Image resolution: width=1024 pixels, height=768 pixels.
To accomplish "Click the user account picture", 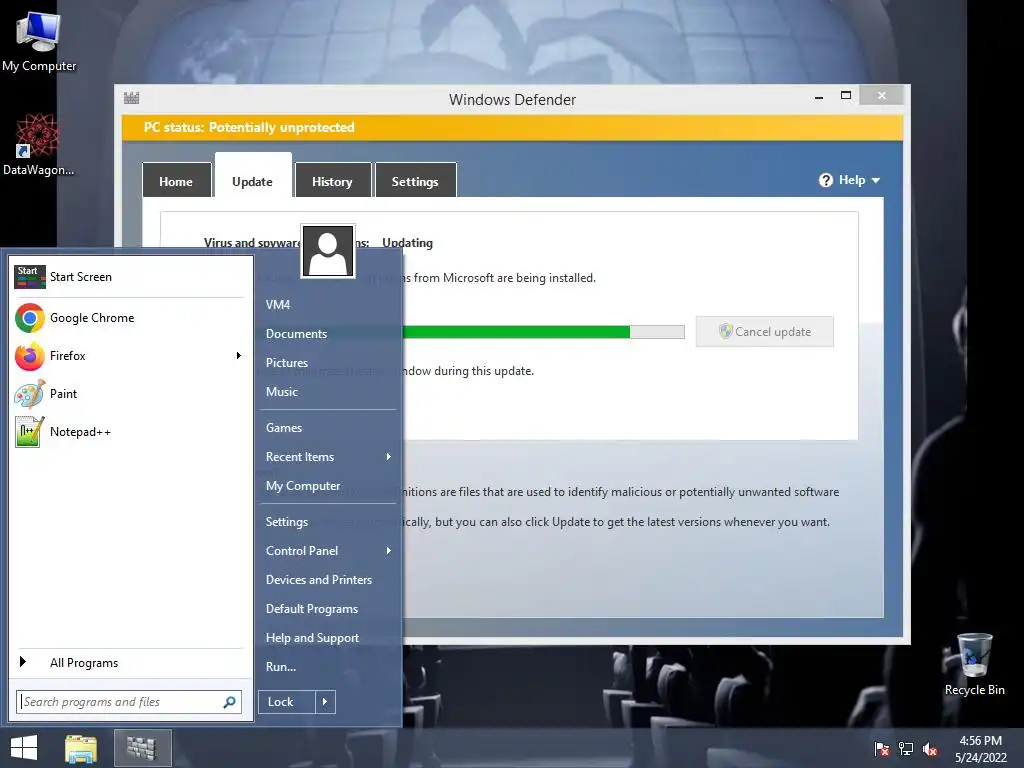I will 328,251.
